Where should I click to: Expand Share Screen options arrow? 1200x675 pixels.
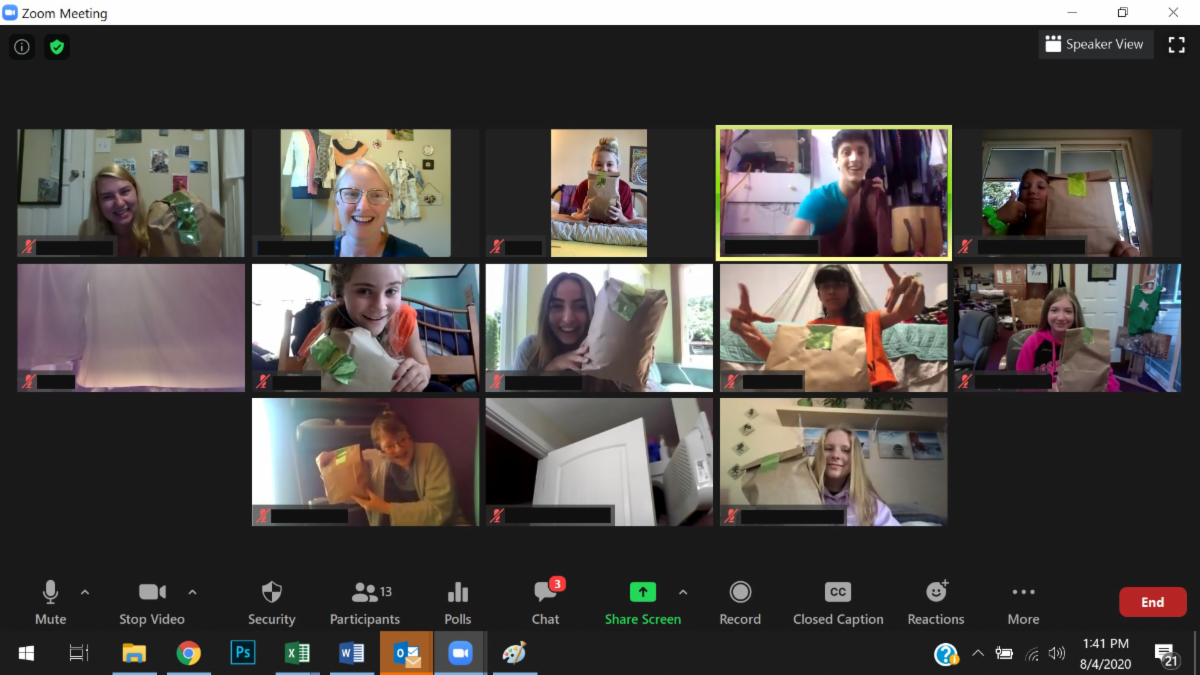coord(683,592)
